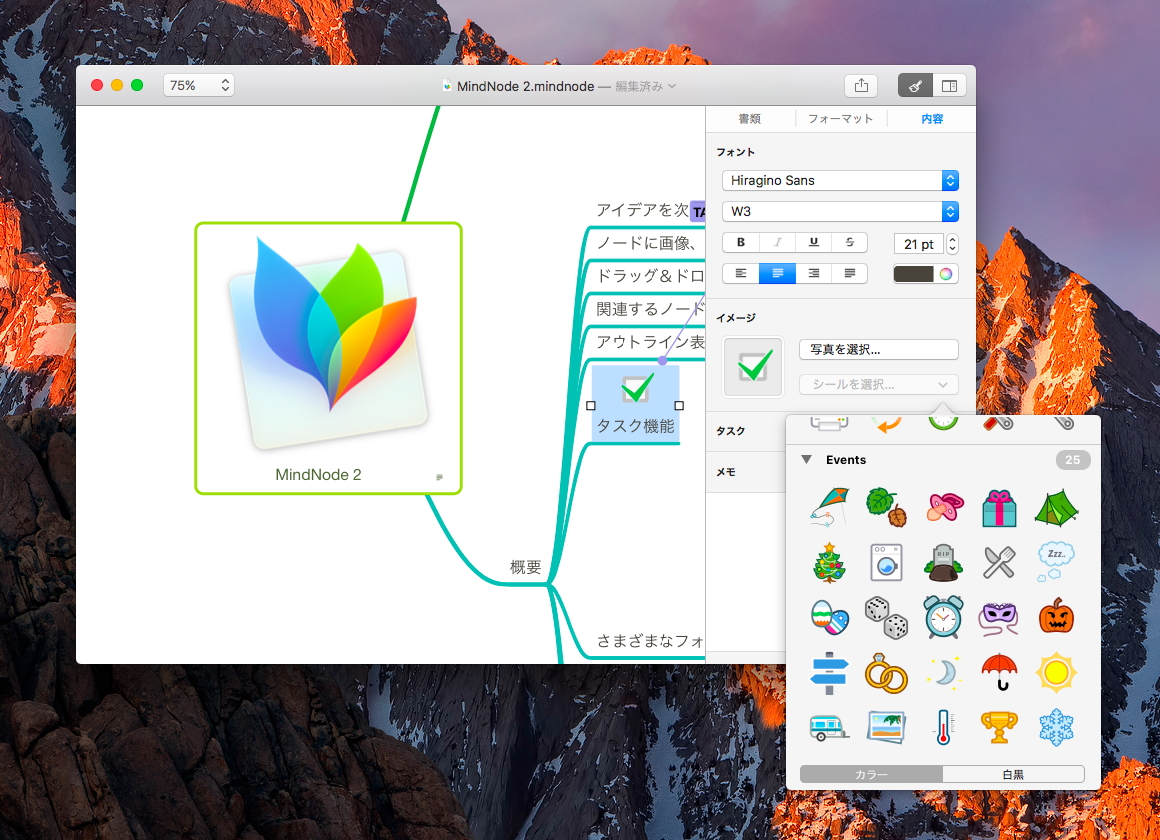Choose the RIP gravestone sticker
The width and height of the screenshot is (1160, 840).
tap(943, 563)
